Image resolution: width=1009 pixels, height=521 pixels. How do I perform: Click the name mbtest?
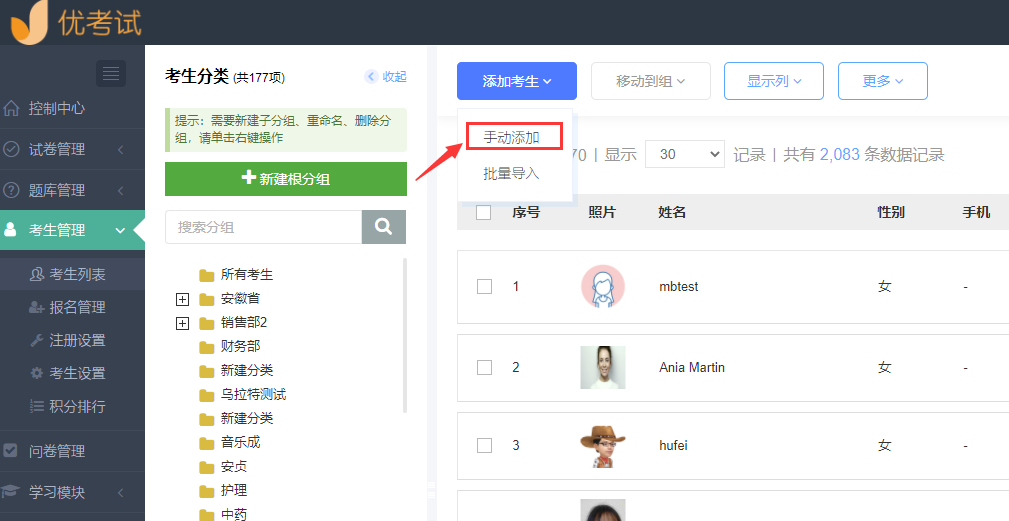(x=679, y=286)
